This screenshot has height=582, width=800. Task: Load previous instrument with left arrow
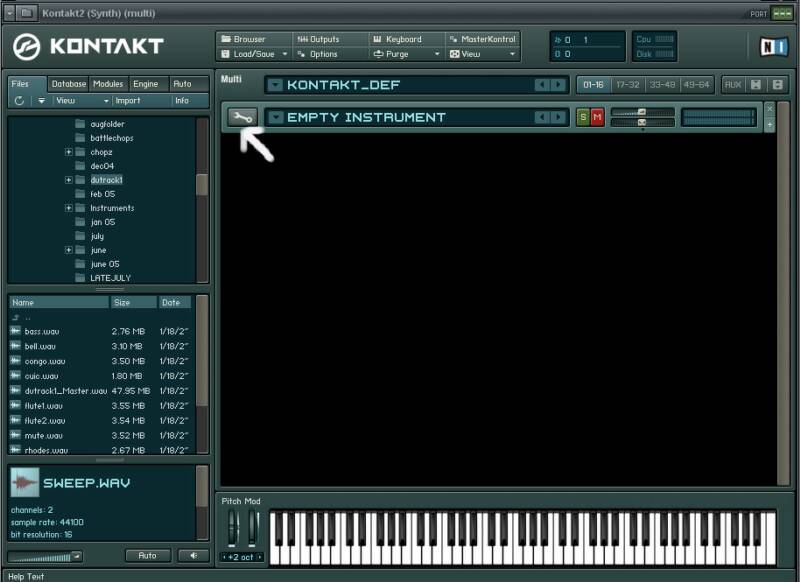(542, 117)
